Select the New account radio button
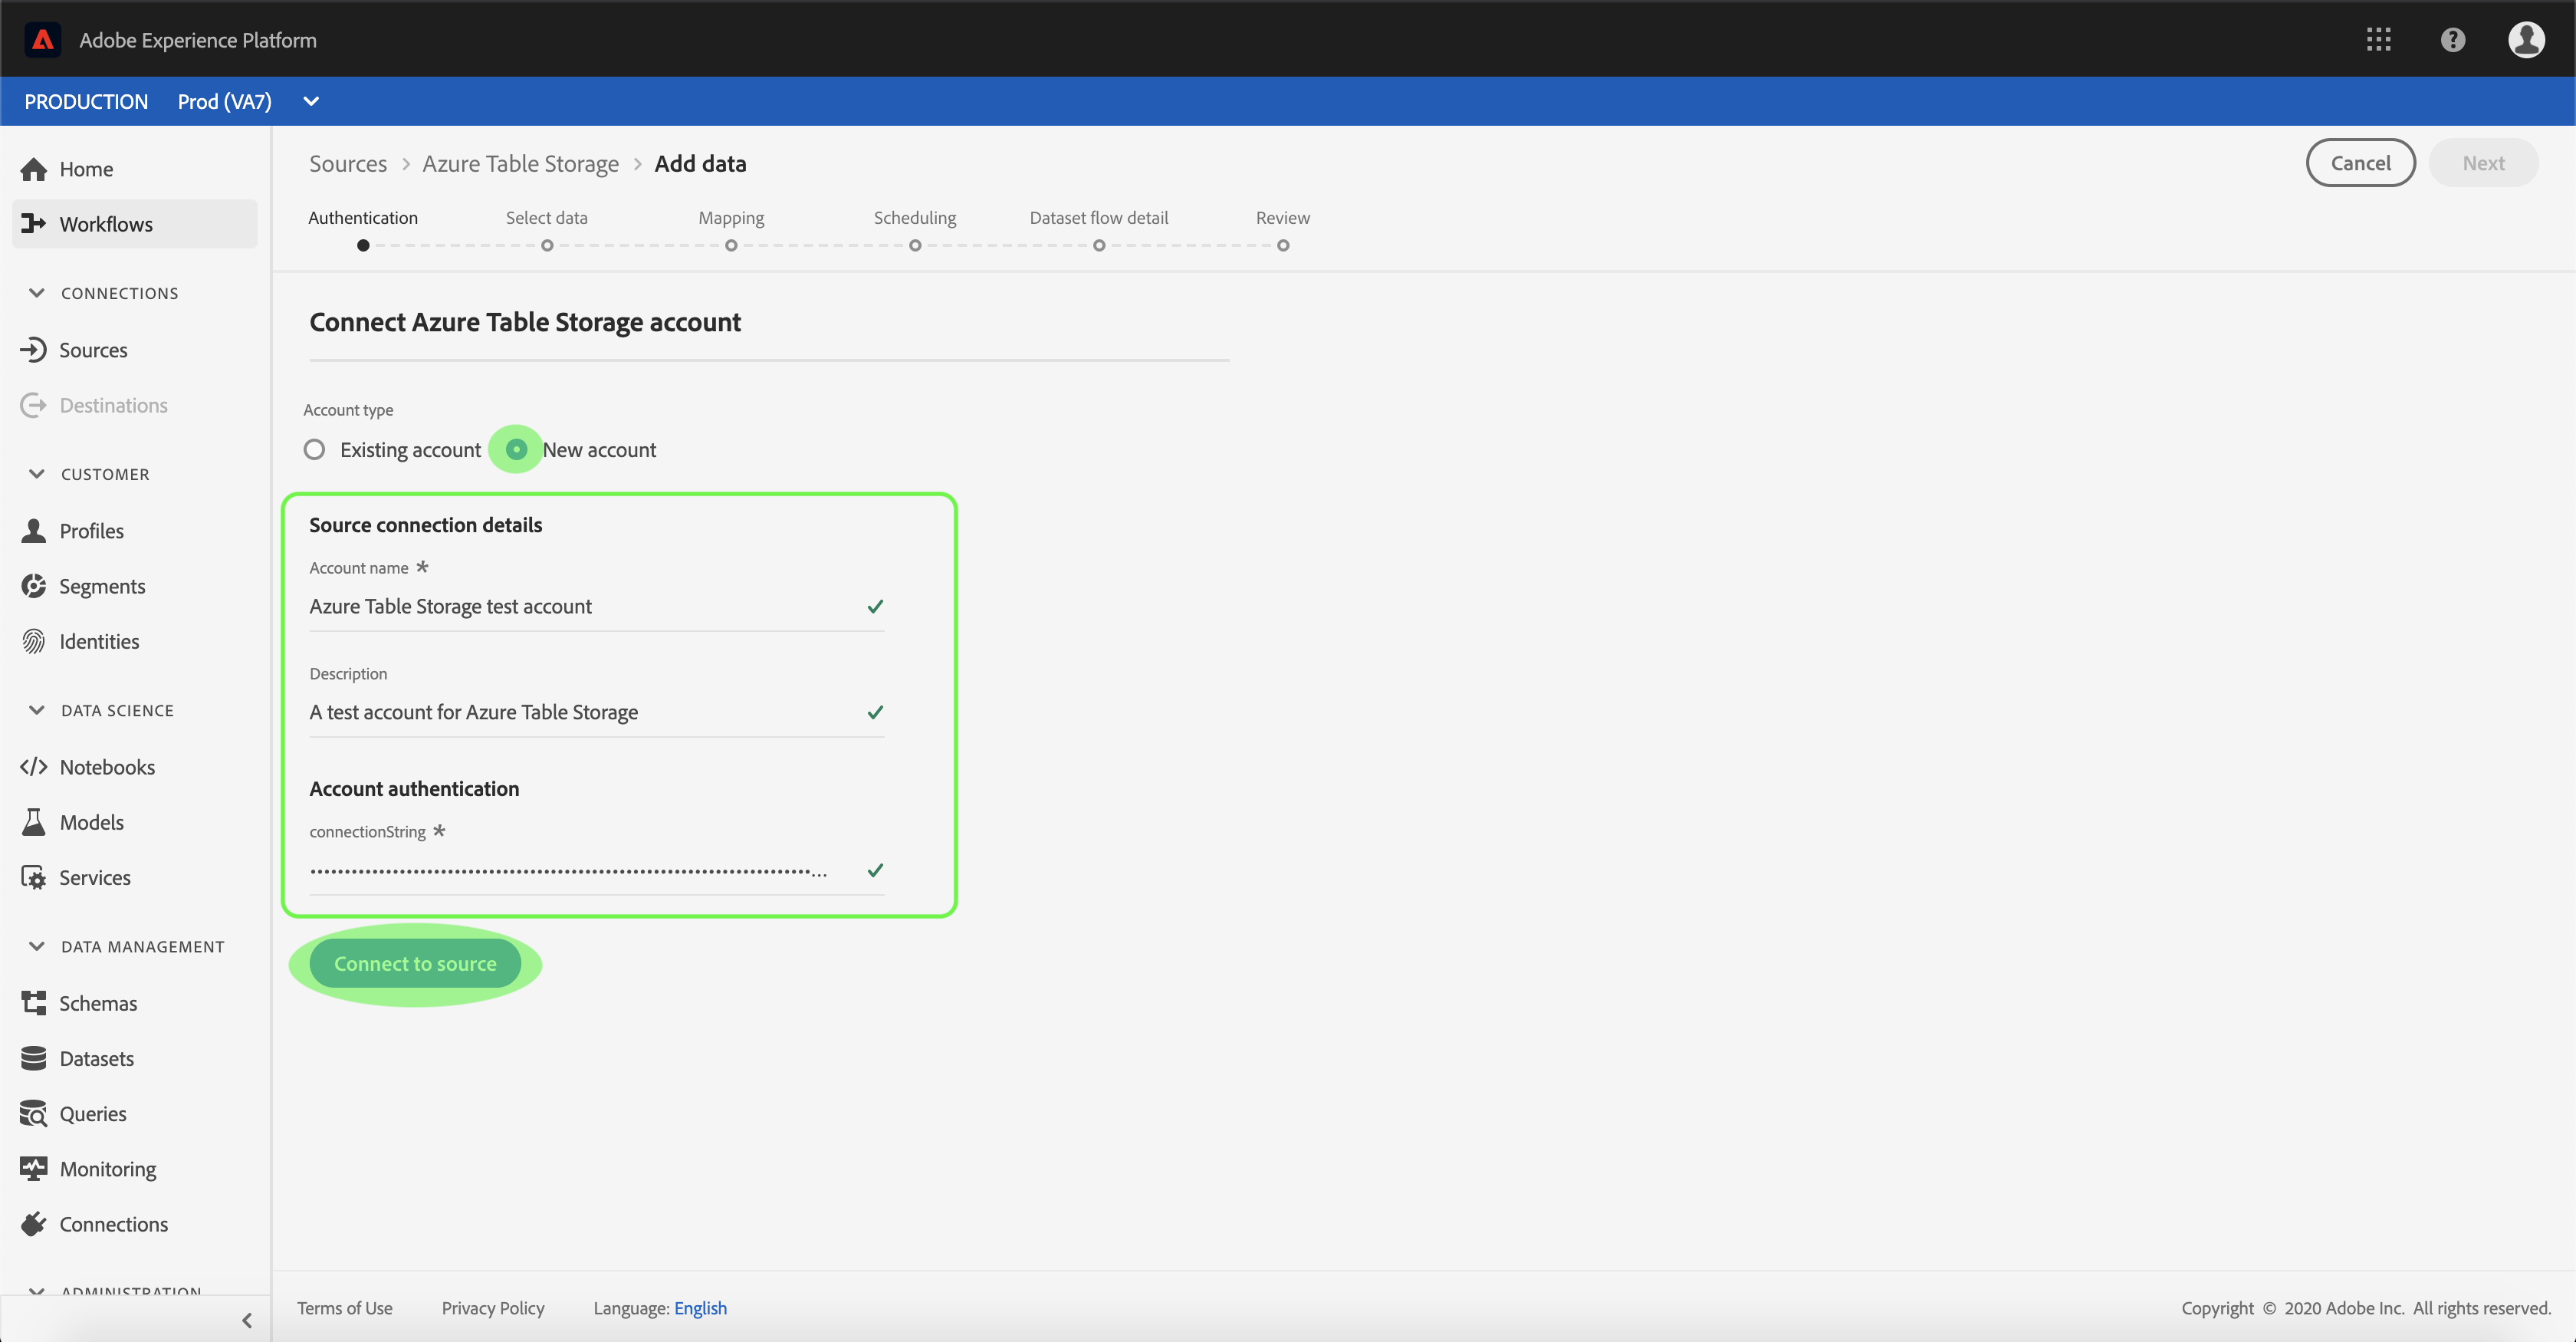The width and height of the screenshot is (2576, 1342). 516,449
